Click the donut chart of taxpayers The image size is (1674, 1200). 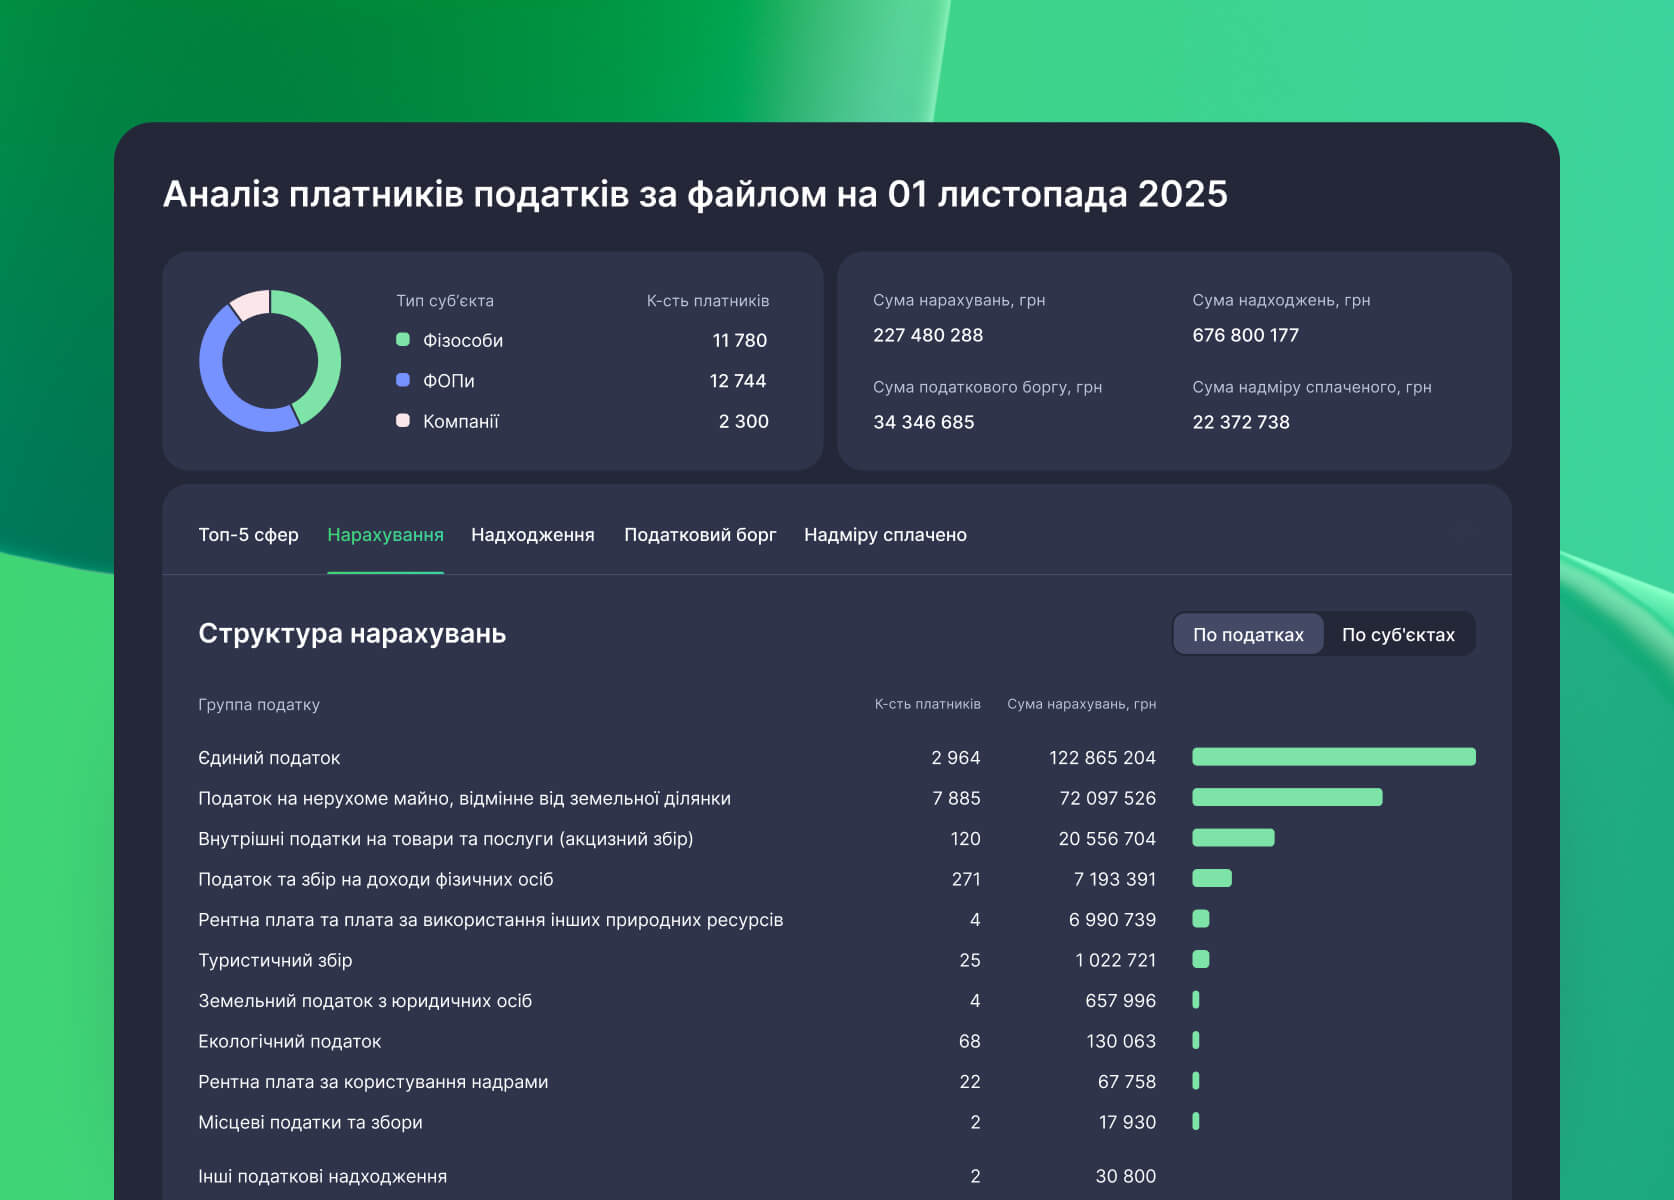[x=270, y=361]
